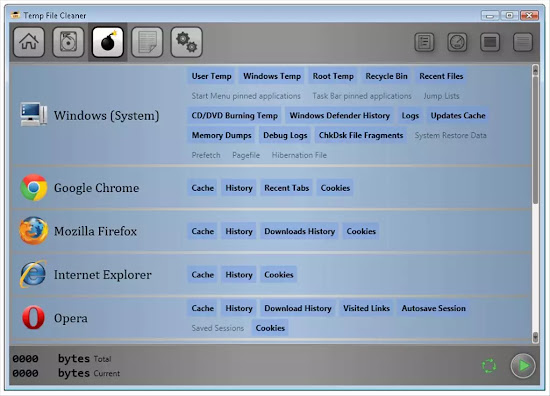Click the list view icon at top right

424,42
